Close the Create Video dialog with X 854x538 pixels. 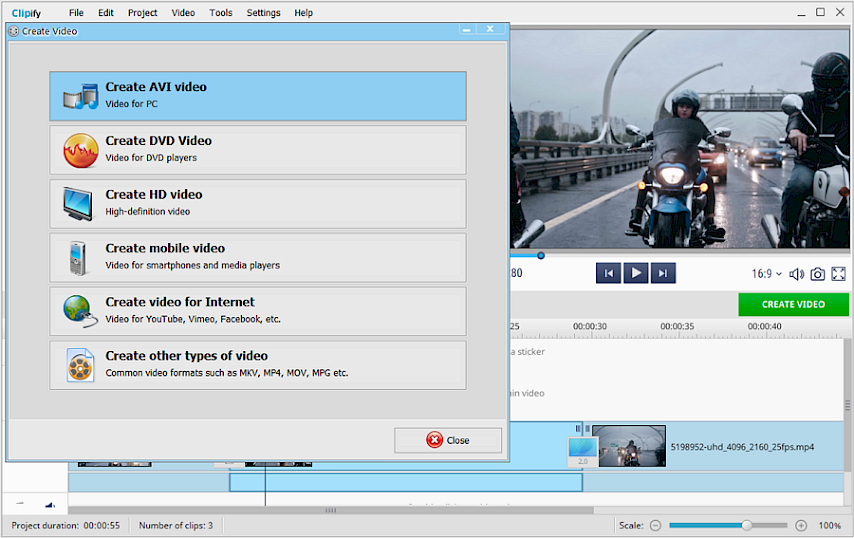(490, 29)
